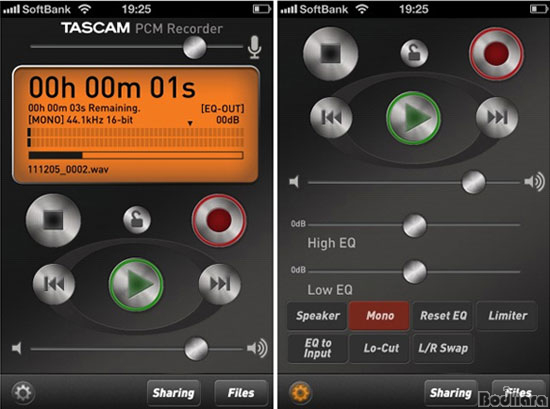Close settings via orange gear icon
550x409 pixels.
[x=300, y=392]
